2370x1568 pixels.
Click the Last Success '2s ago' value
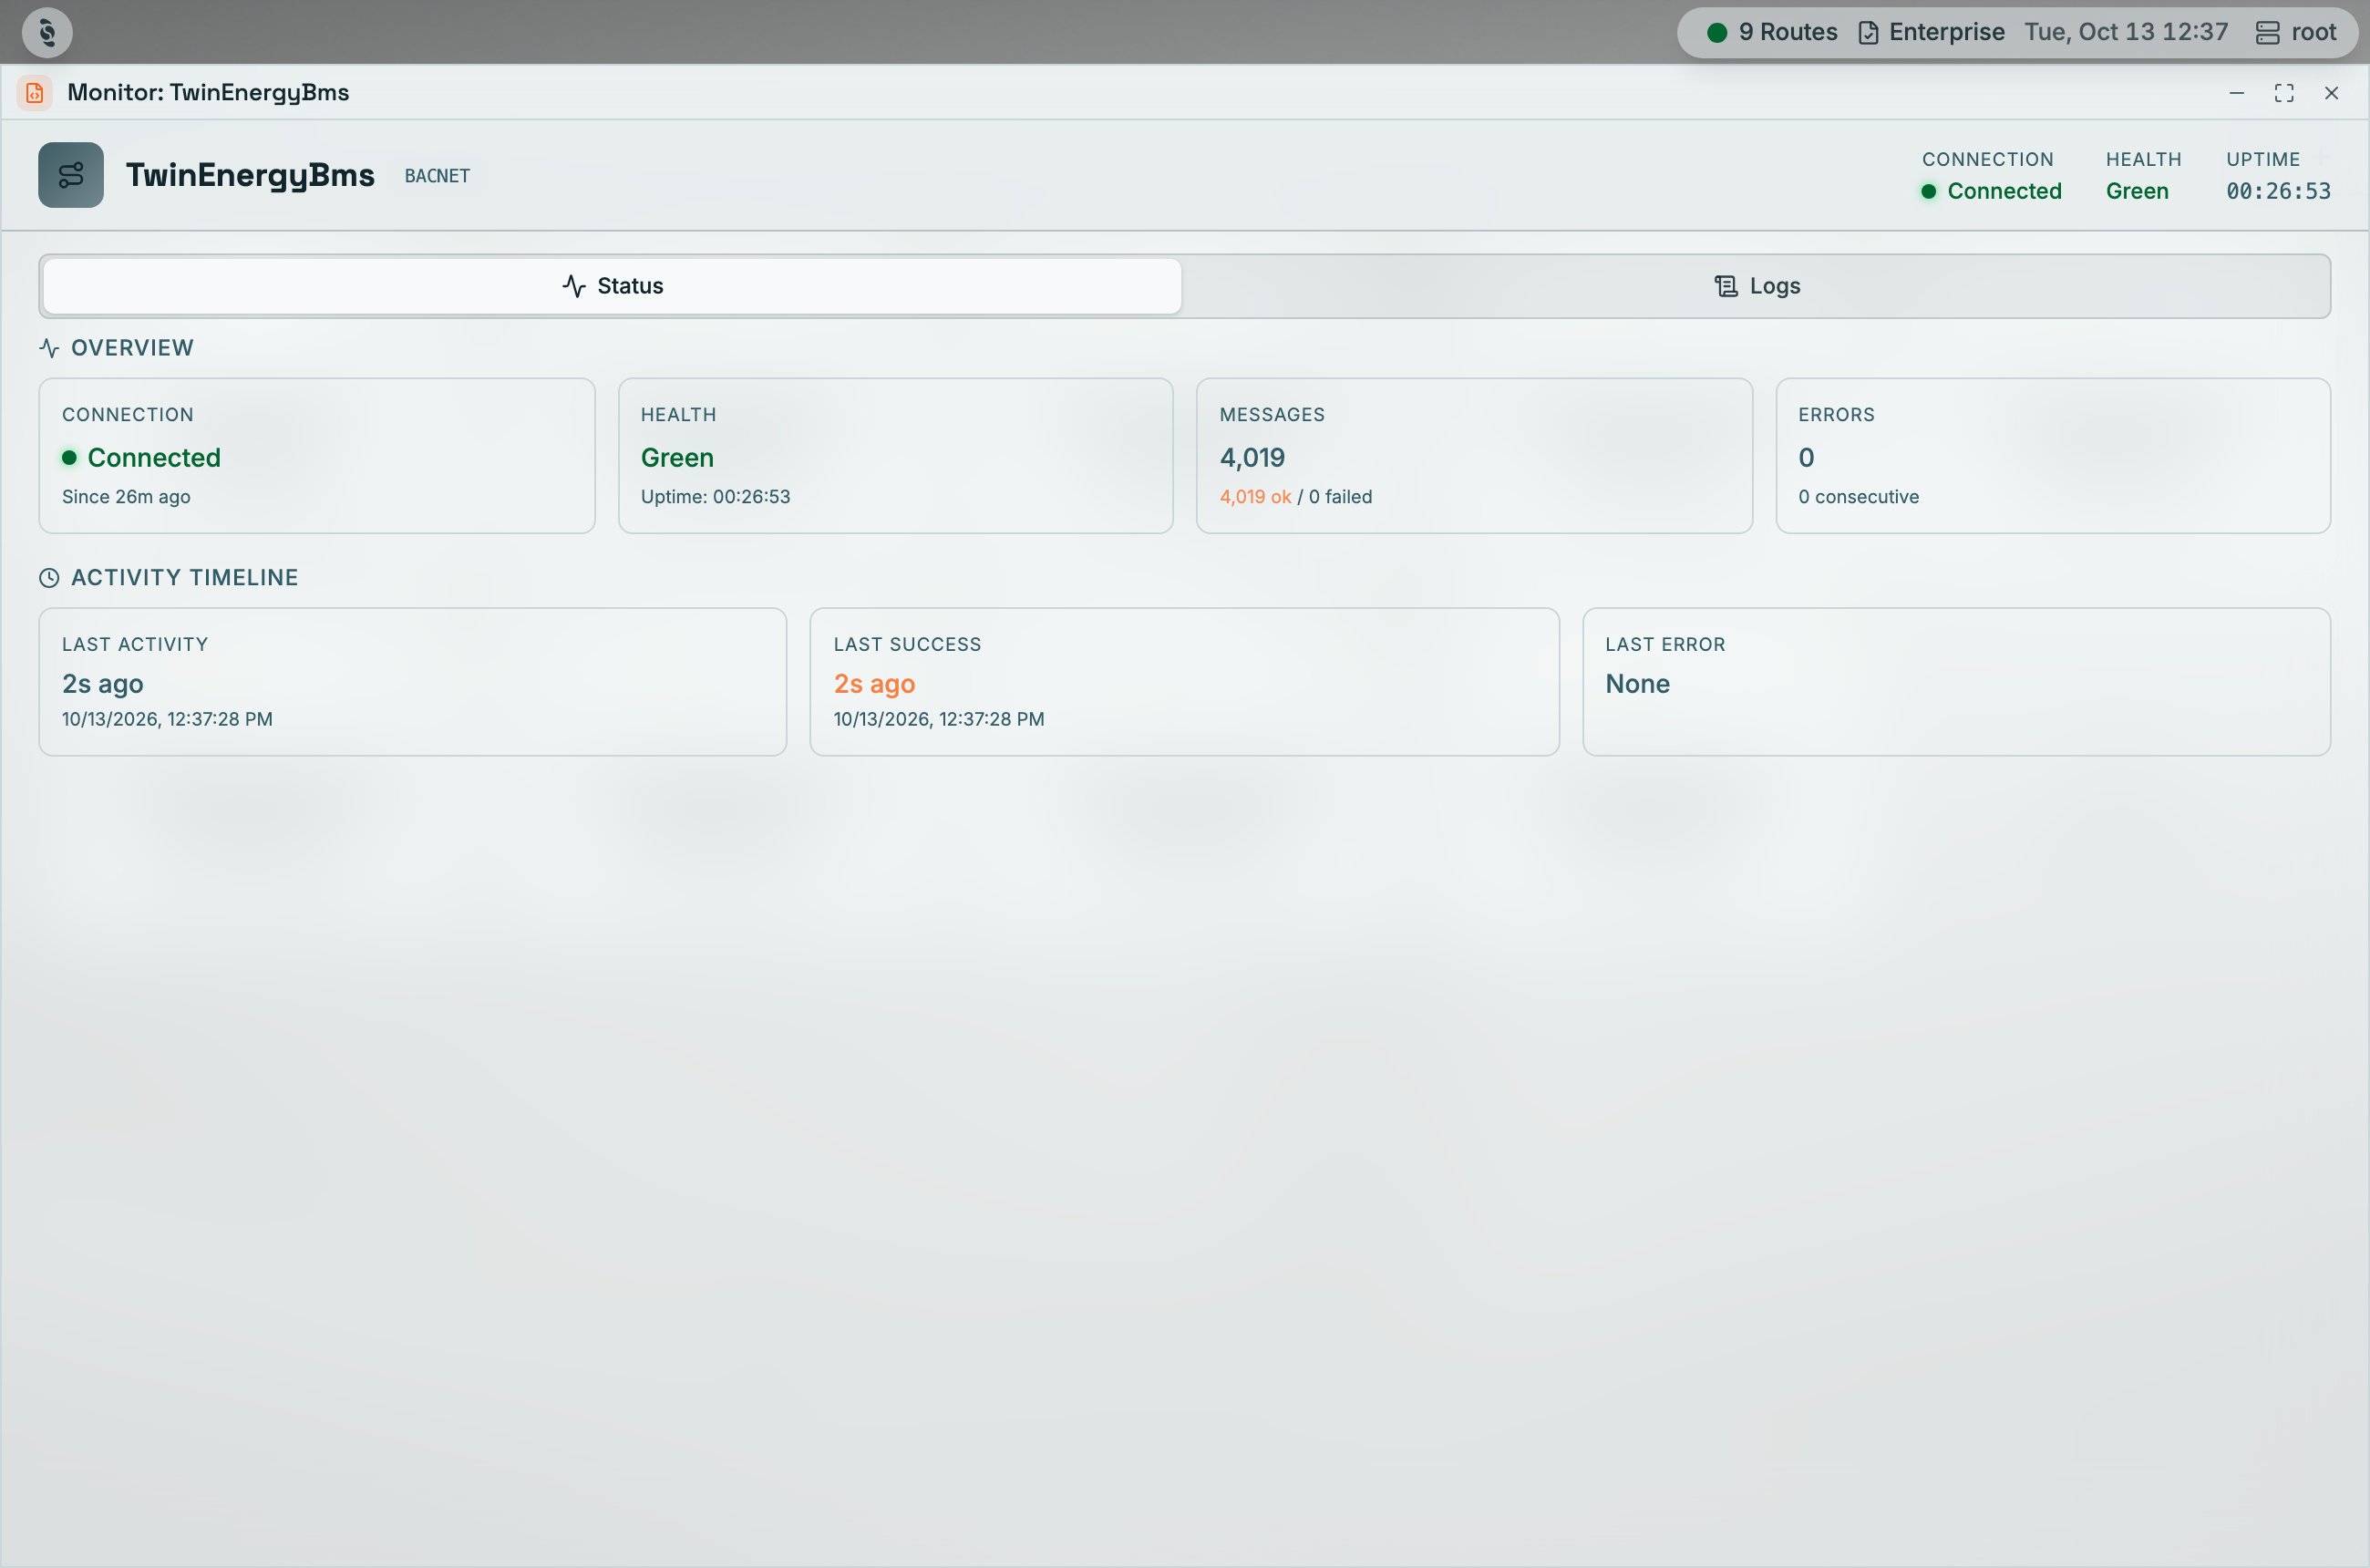tap(874, 684)
